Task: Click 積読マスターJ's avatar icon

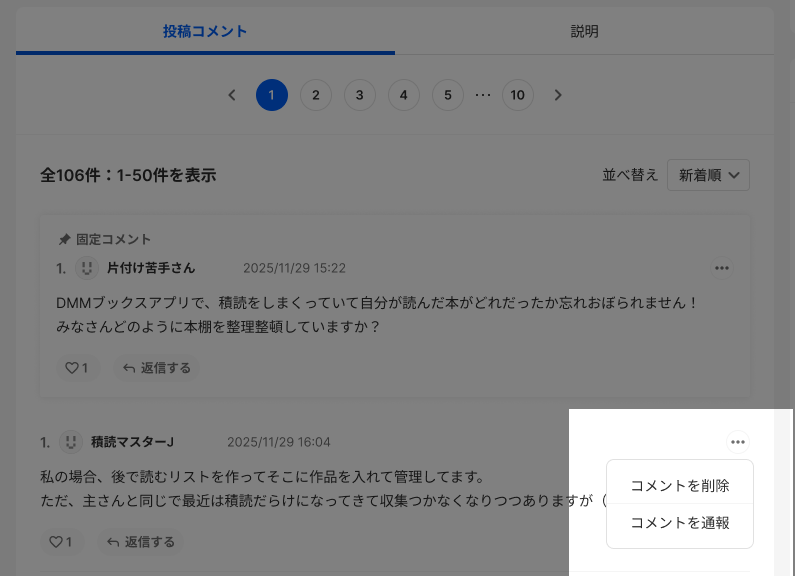Action: pyautogui.click(x=71, y=442)
